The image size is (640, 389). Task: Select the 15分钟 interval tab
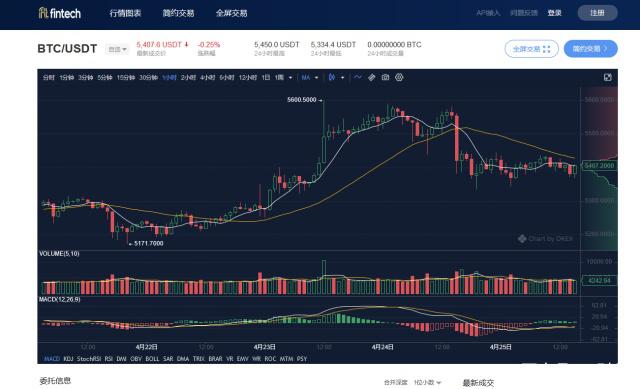[126, 78]
